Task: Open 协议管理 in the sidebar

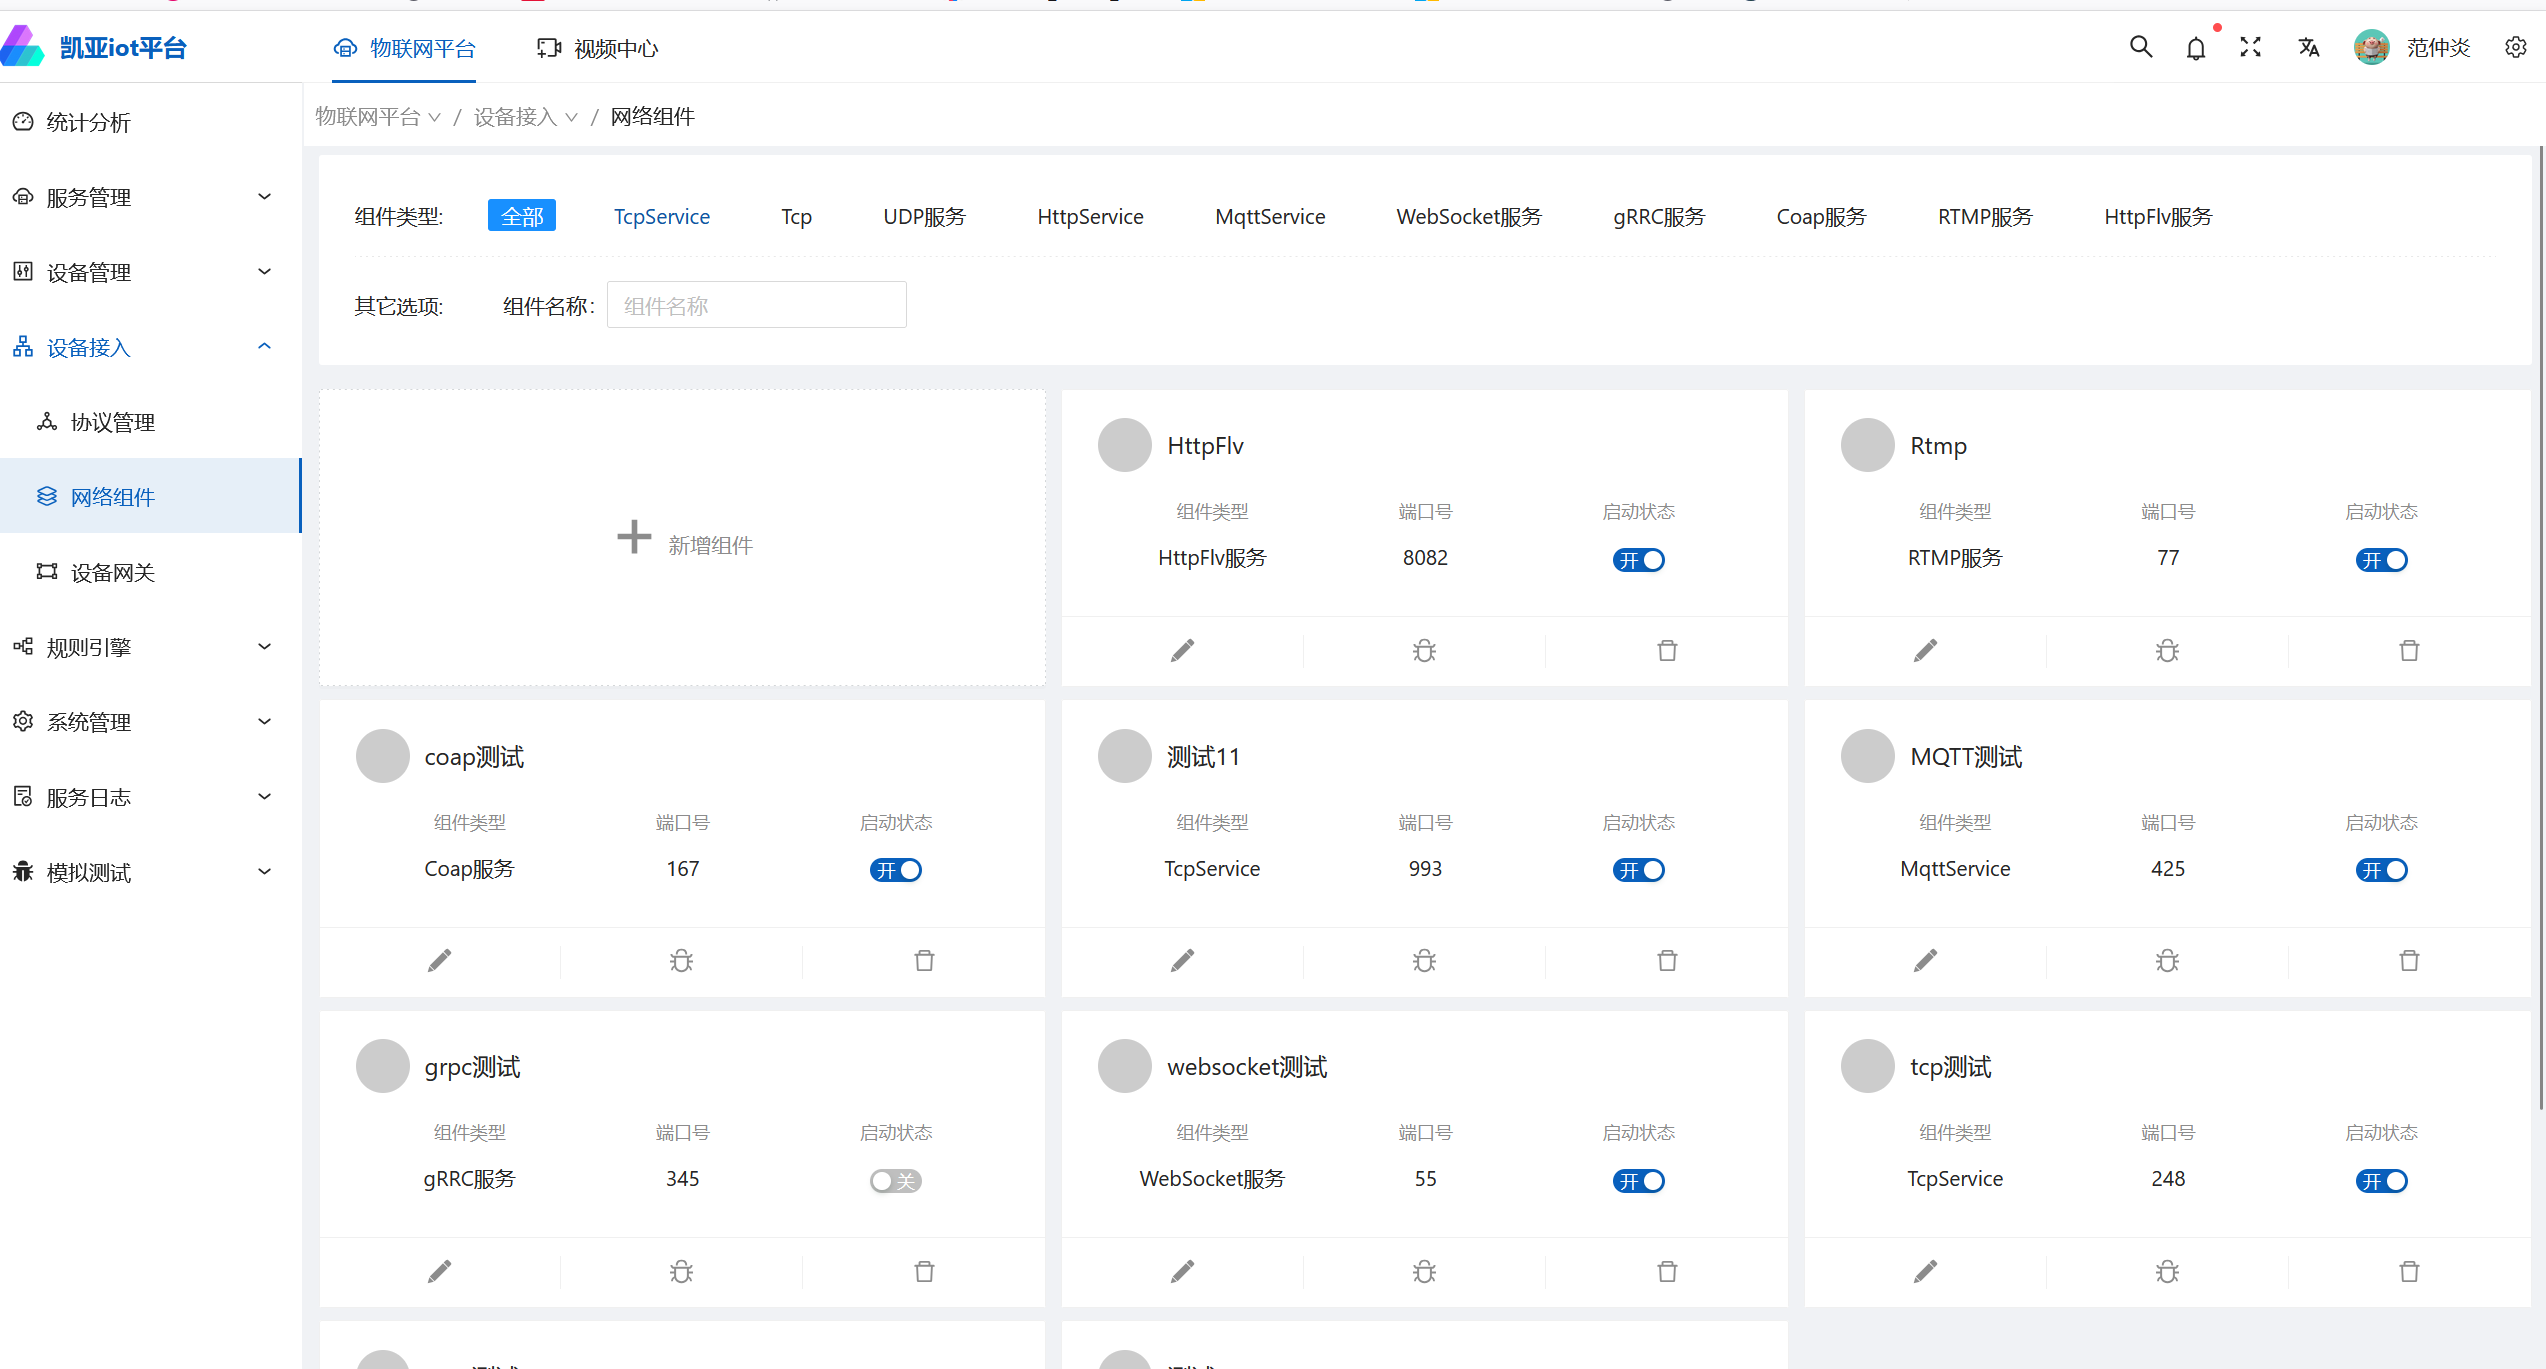Action: tap(112, 422)
